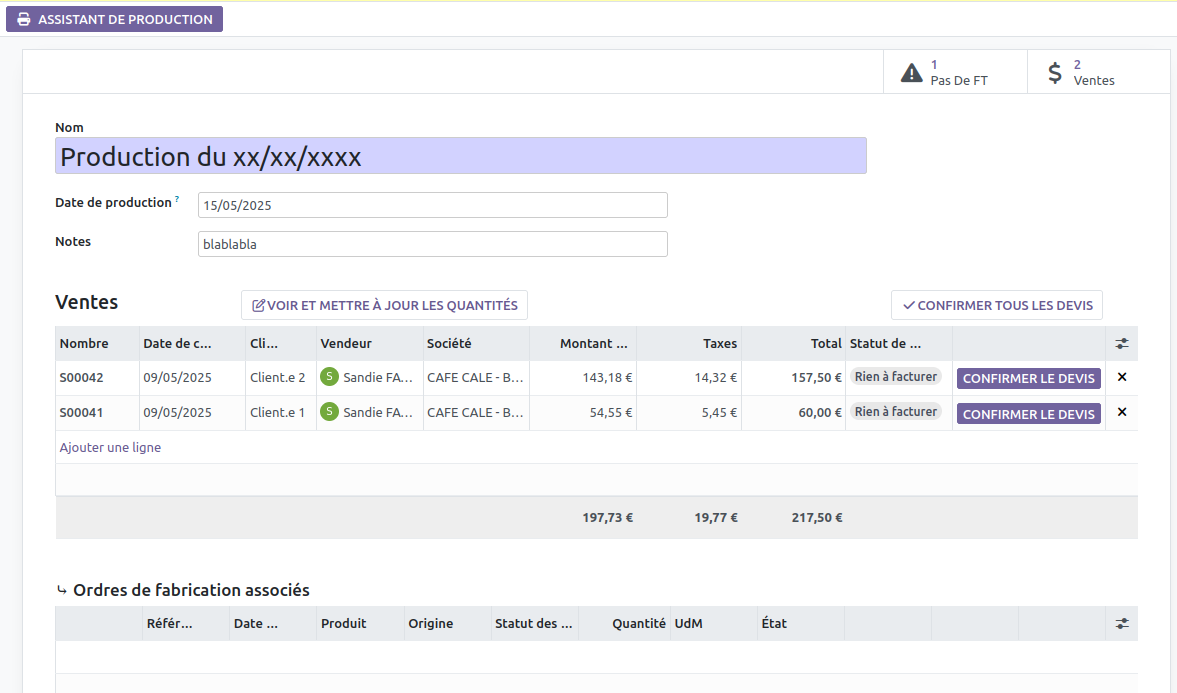Click the Notes field containing blablabla
This screenshot has width=1177, height=693.
tap(432, 244)
